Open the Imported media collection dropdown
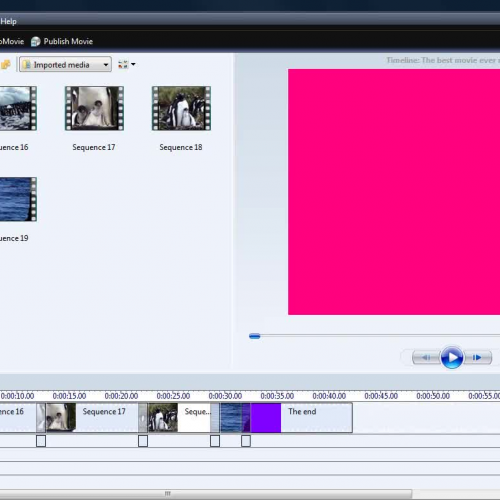The image size is (500, 500). click(x=65, y=64)
